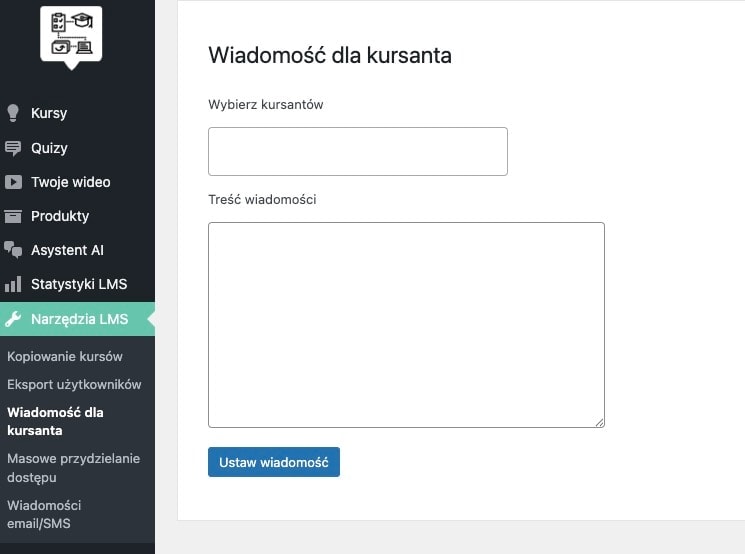Open Wiadomości email/SMS submenu link
The image size is (745, 554).
(44, 514)
